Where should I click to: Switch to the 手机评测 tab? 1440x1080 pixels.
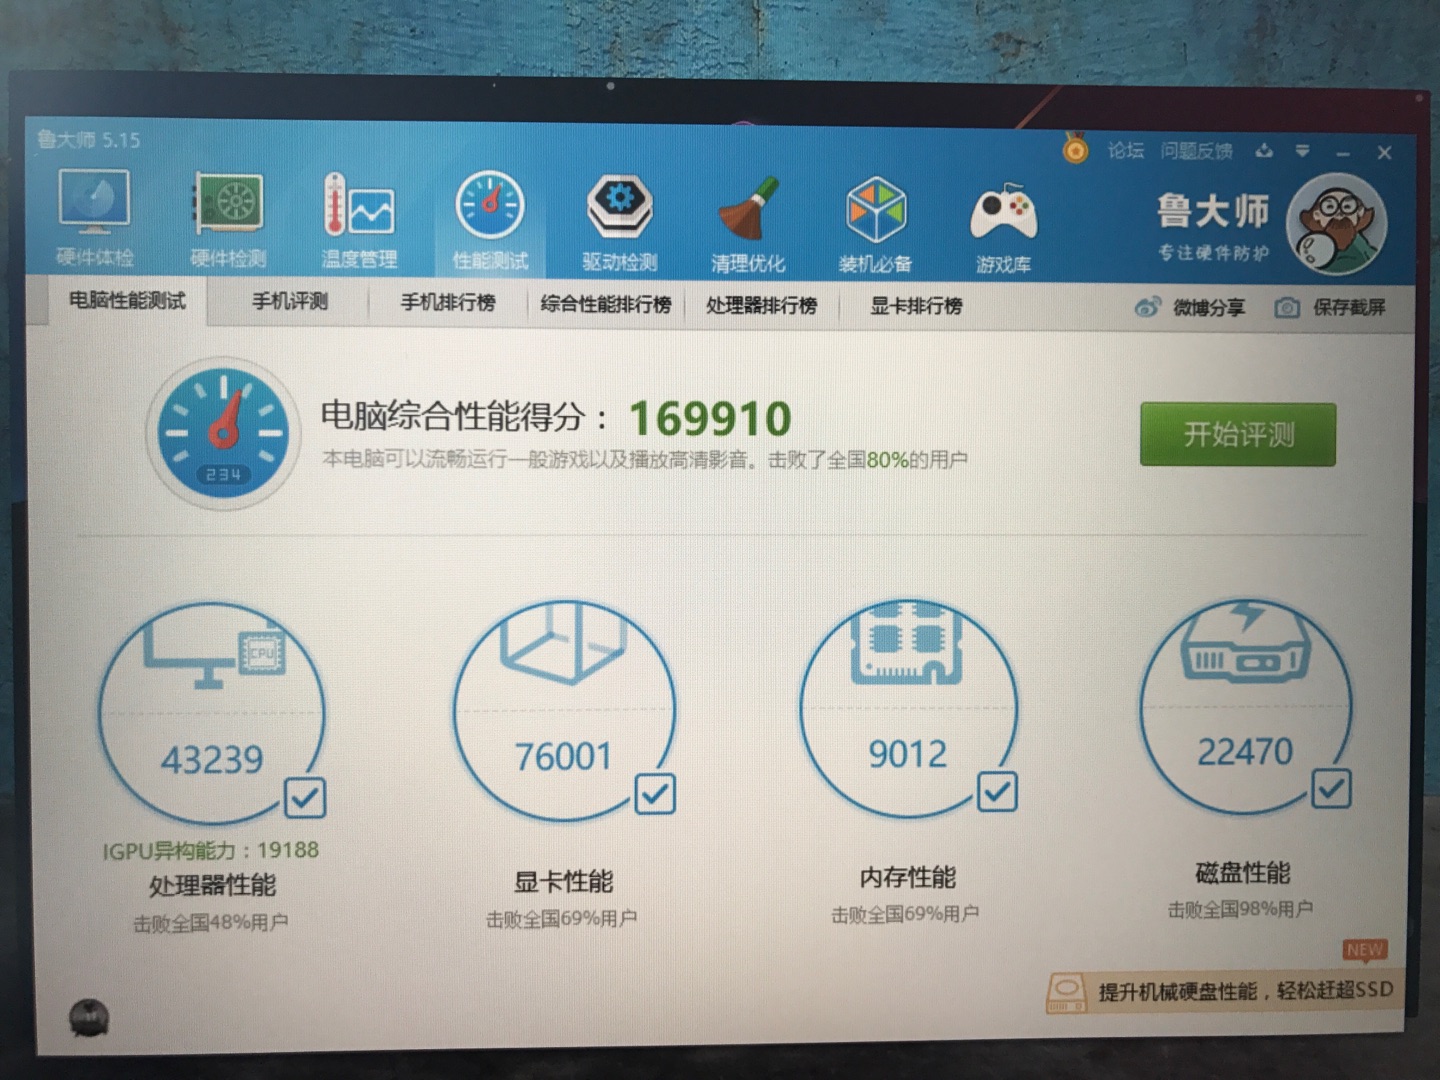click(x=290, y=302)
